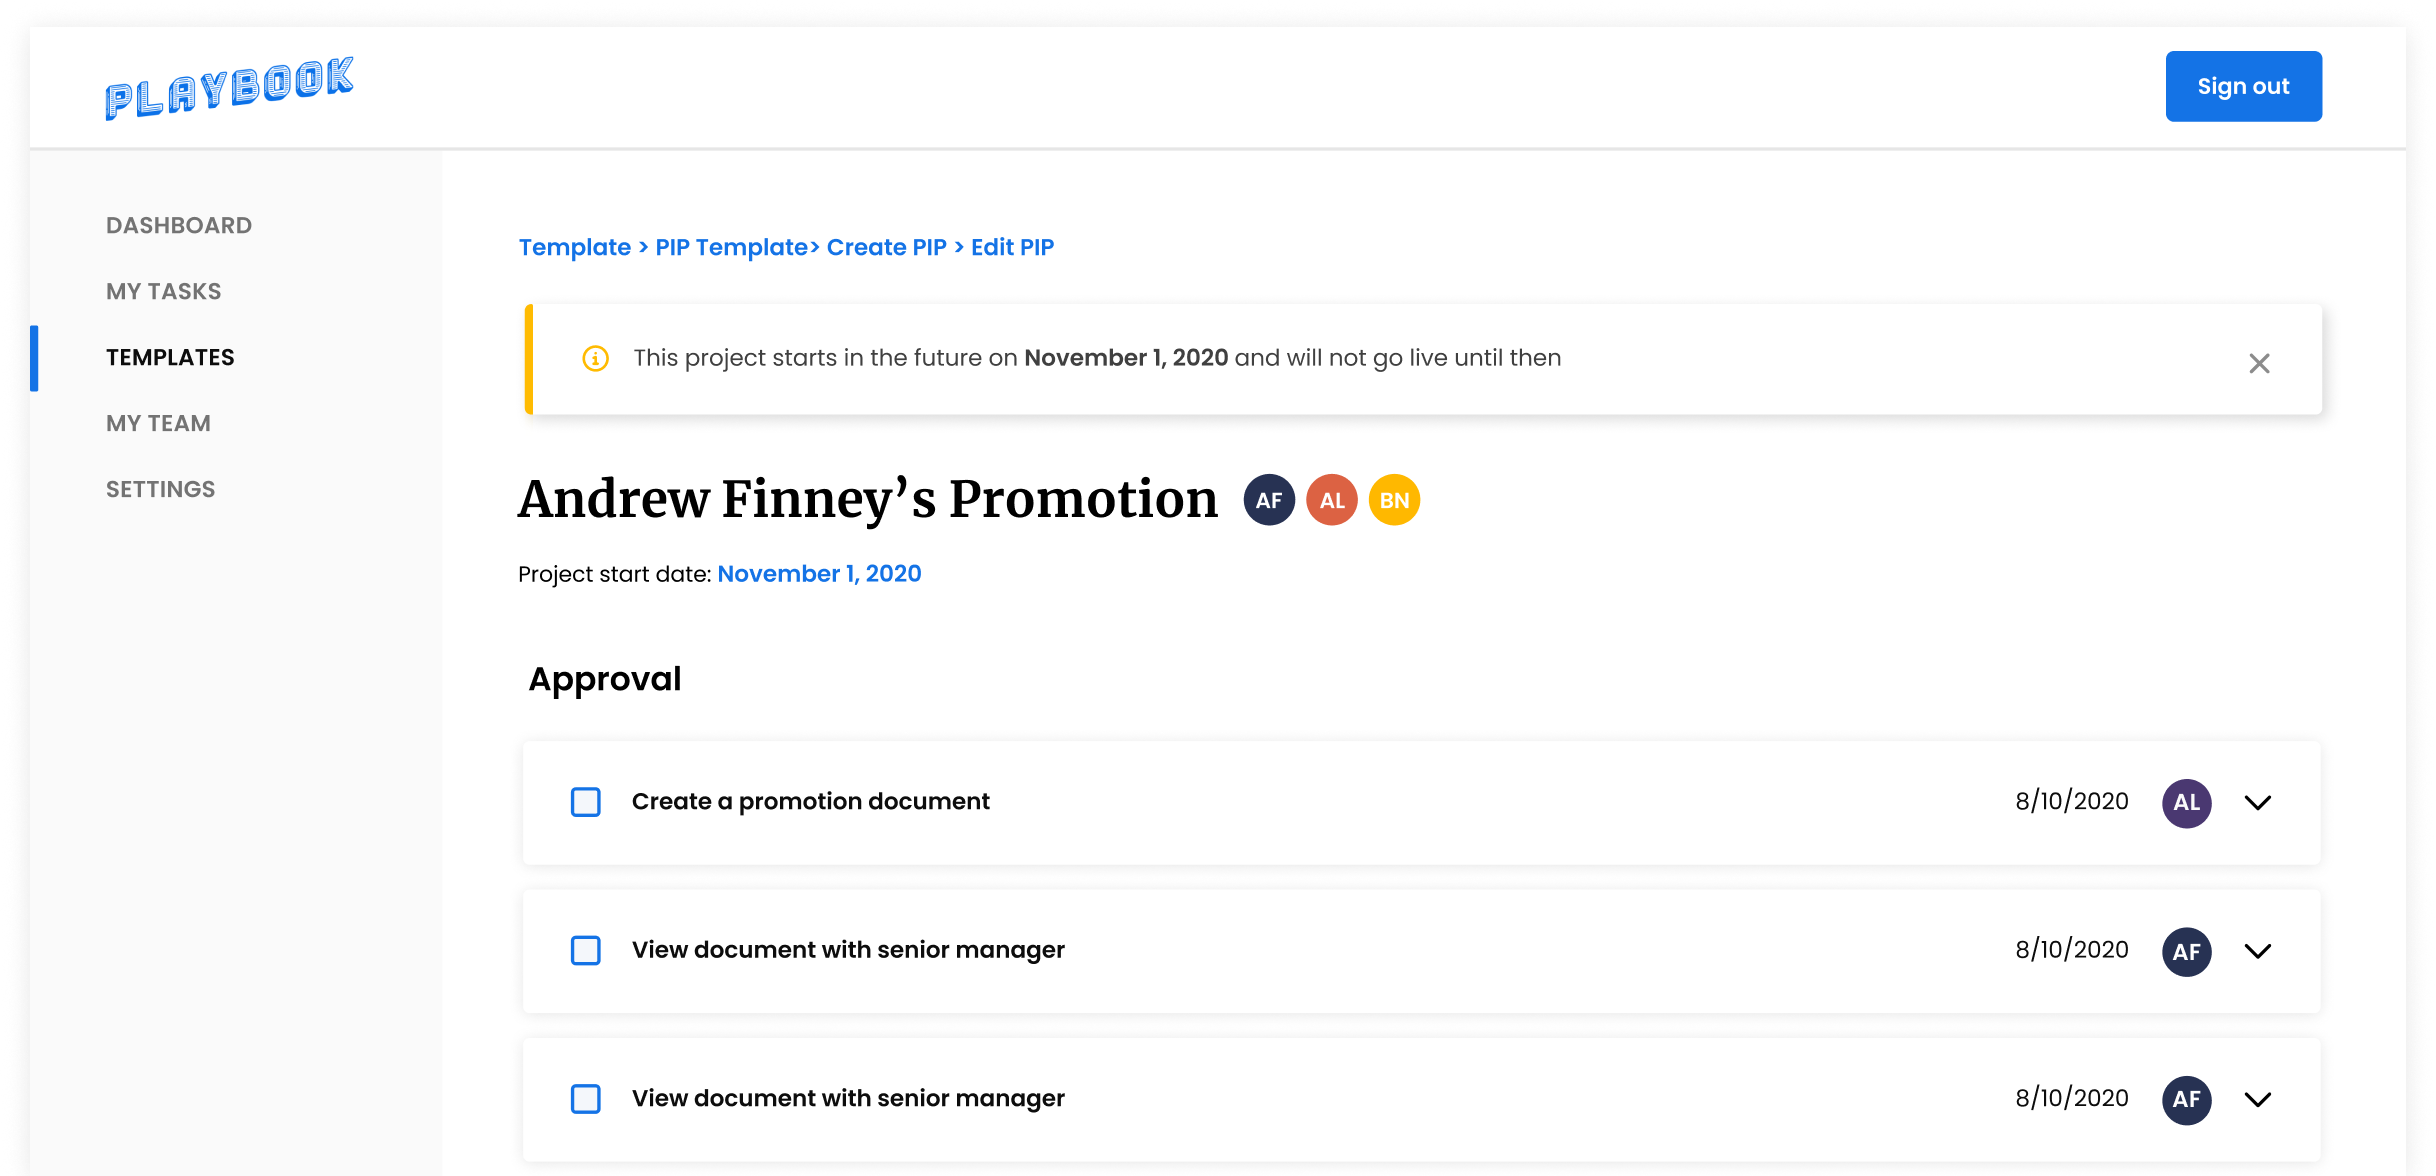Screen dimensions: 2436x1176
Task: Click the Playbook logo
Action: pos(229,88)
